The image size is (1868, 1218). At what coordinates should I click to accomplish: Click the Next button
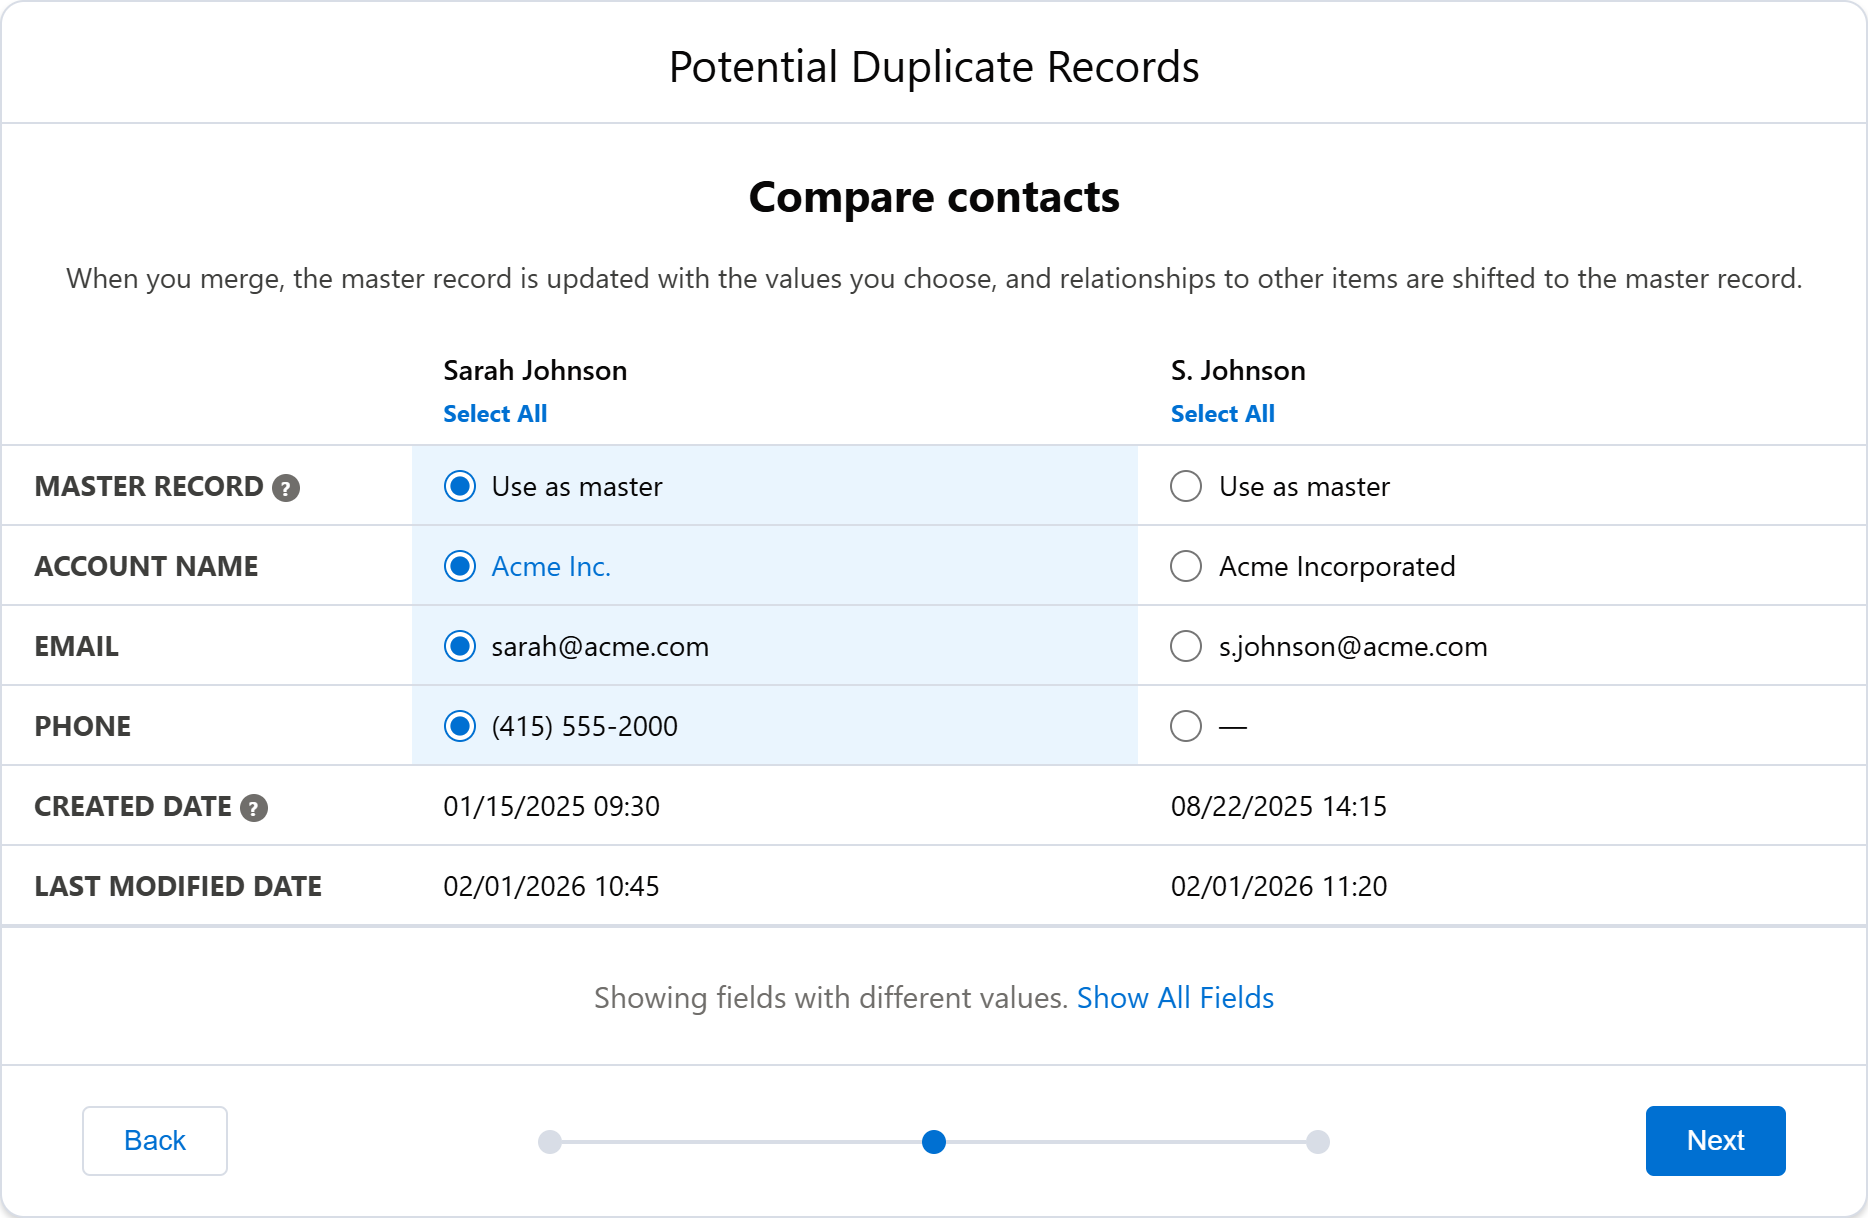1715,1140
